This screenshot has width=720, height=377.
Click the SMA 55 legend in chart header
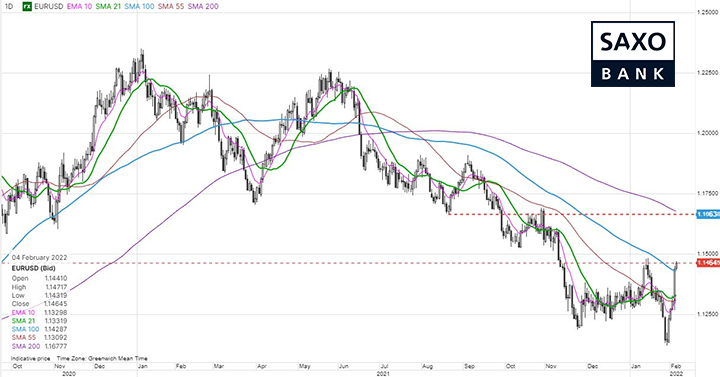tap(171, 6)
